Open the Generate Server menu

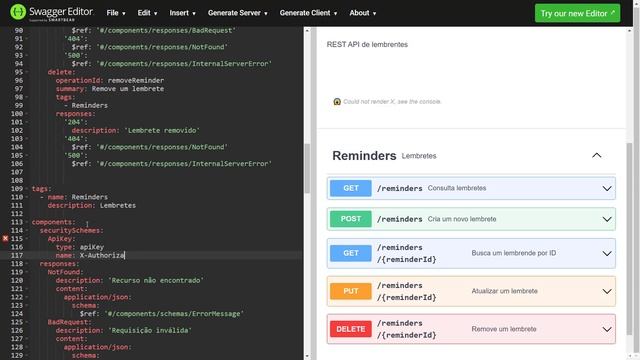[238, 13]
